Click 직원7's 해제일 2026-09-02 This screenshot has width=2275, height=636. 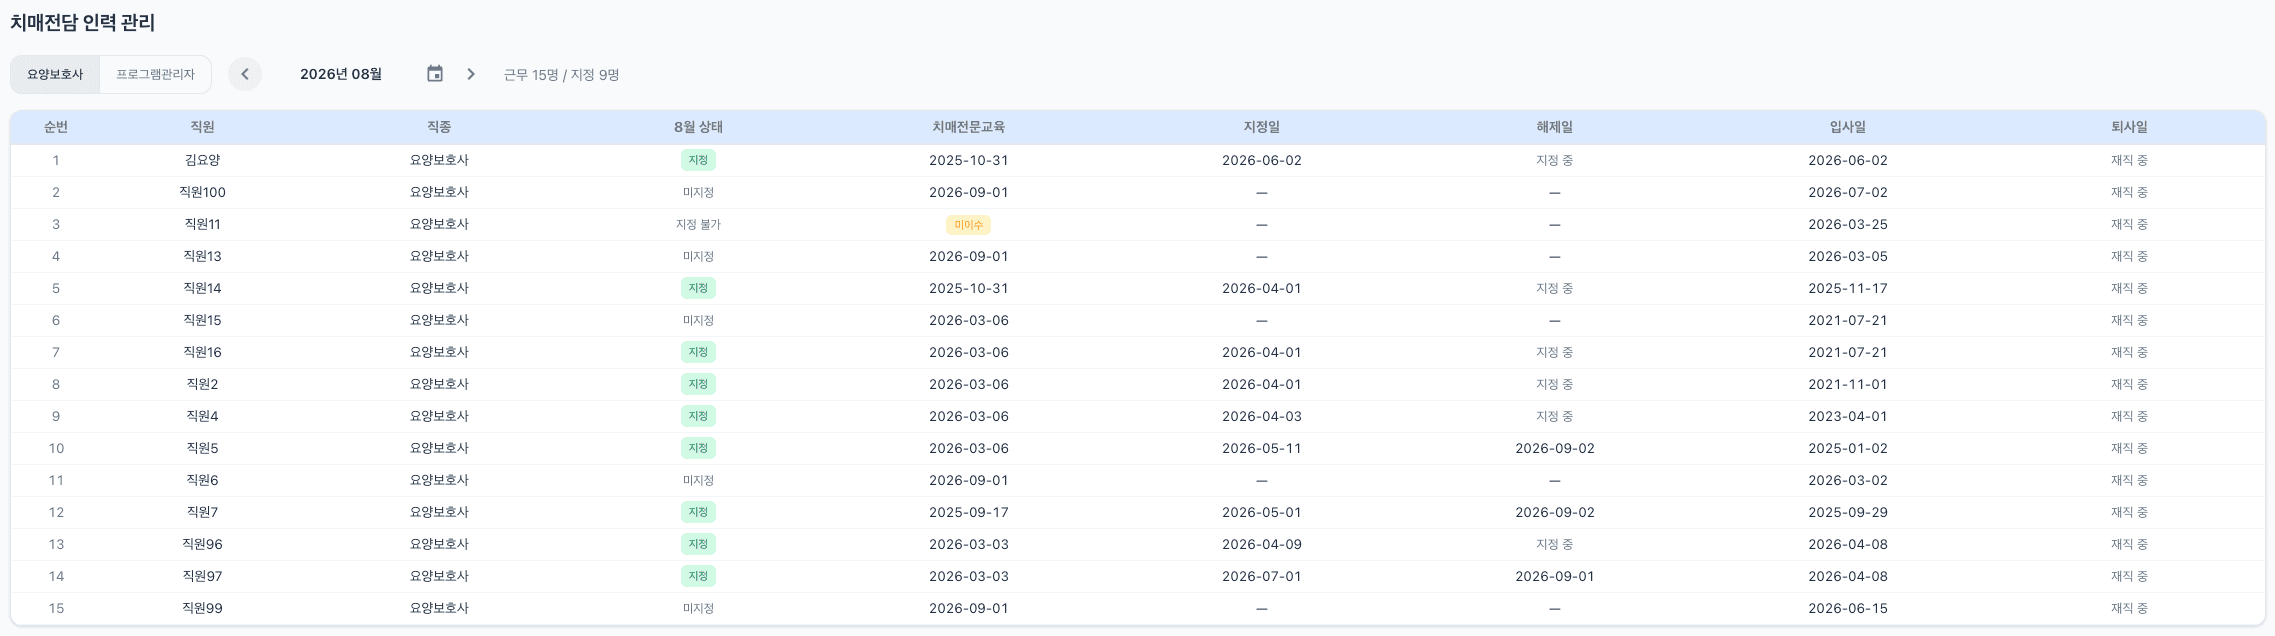click(1554, 512)
